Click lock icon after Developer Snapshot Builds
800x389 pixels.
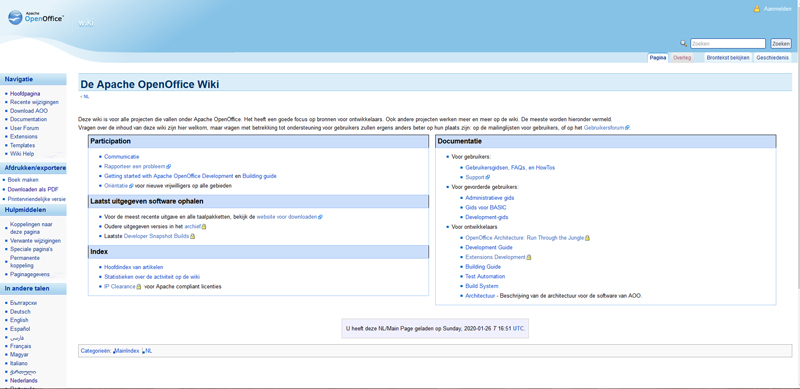pyautogui.click(x=192, y=236)
